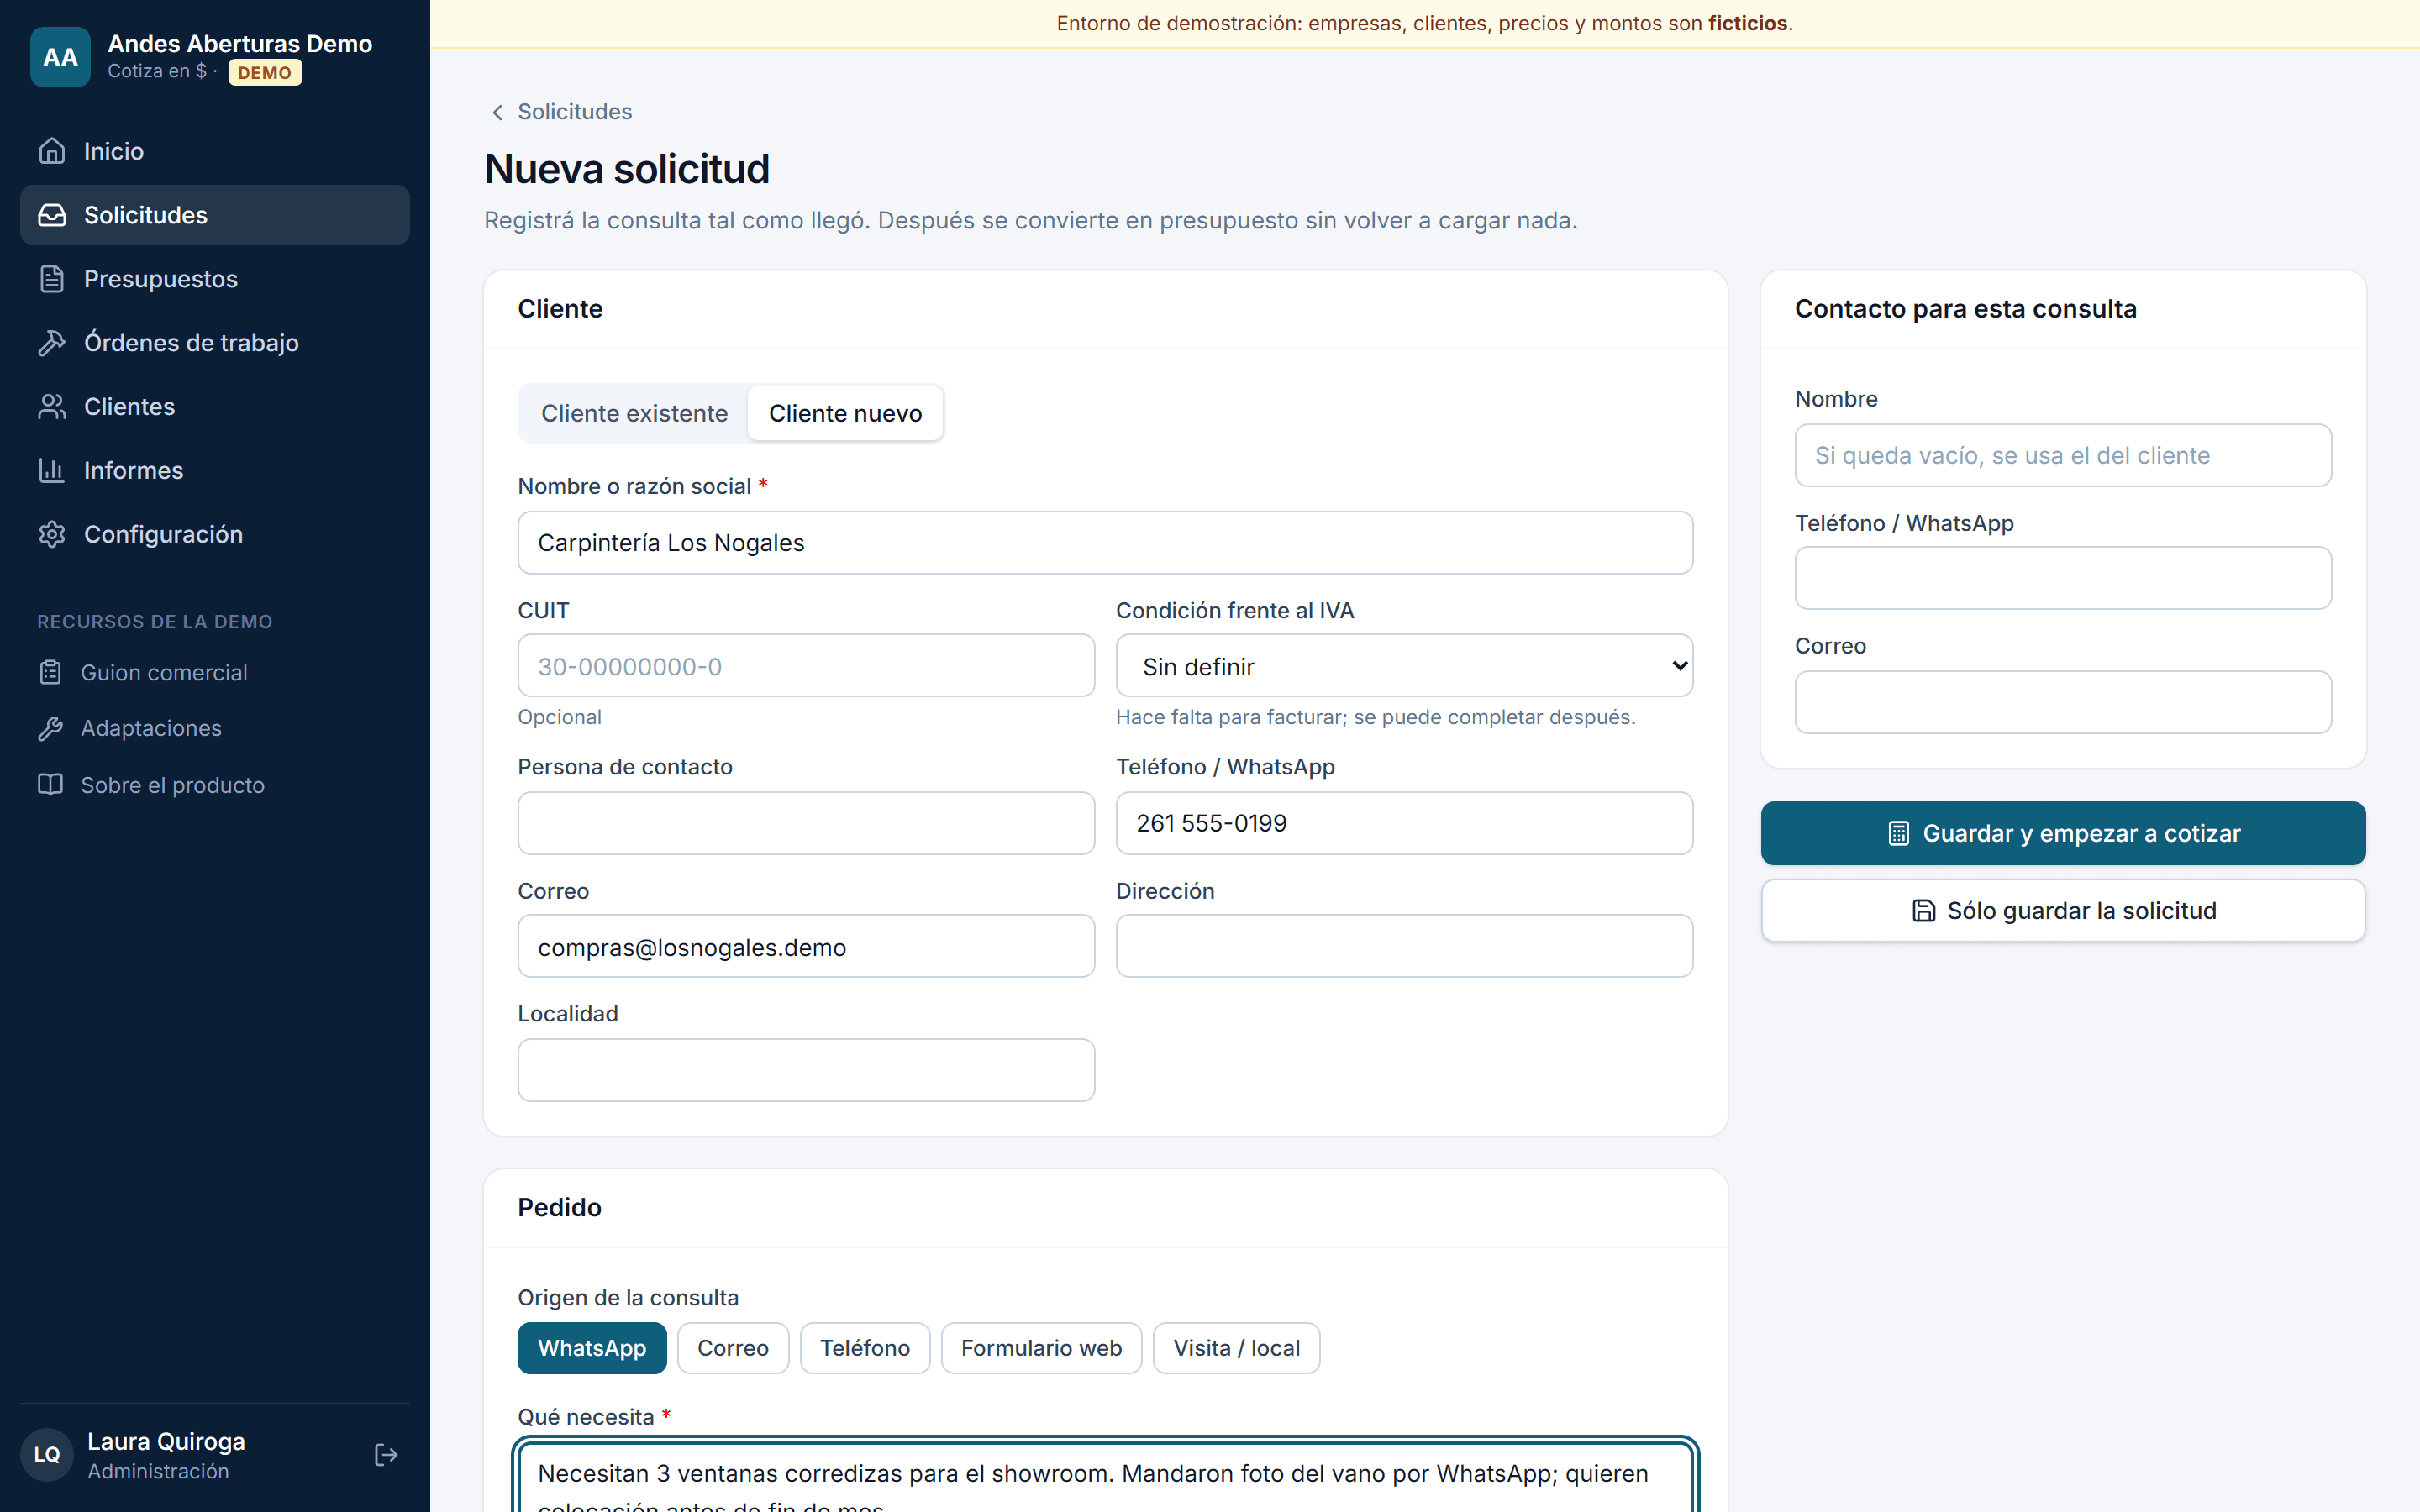Viewport: 2420px width, 1512px height.
Task: Click the Adaptaciones wrench icon
Action: pos(50,729)
